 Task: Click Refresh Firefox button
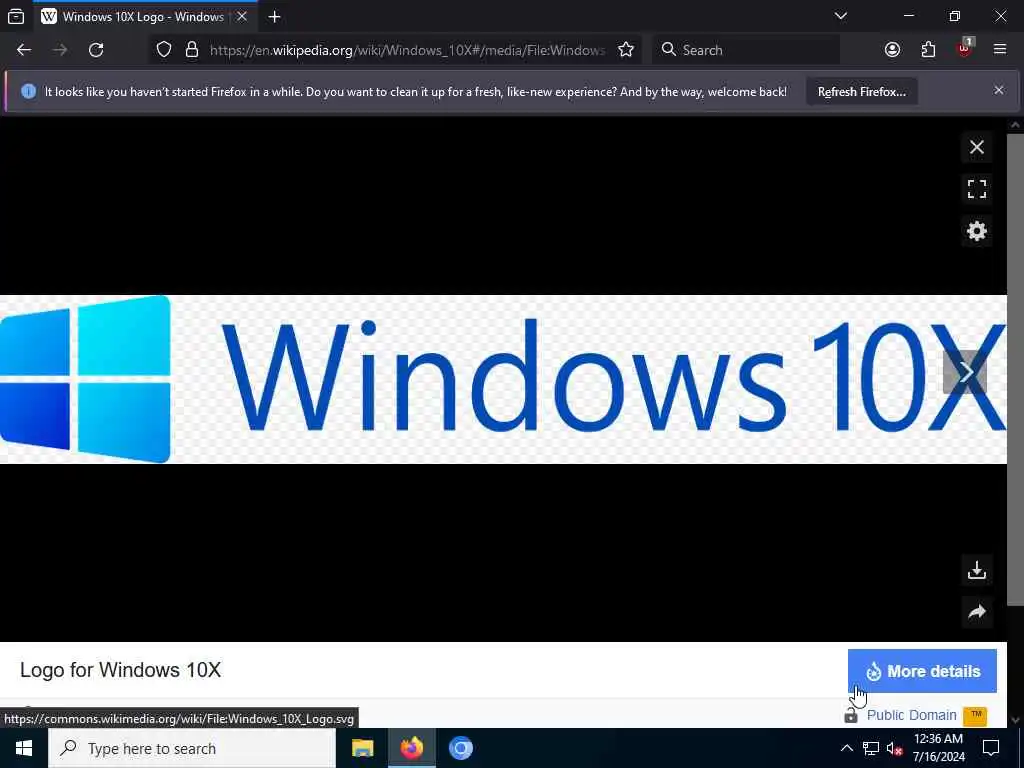tap(861, 92)
